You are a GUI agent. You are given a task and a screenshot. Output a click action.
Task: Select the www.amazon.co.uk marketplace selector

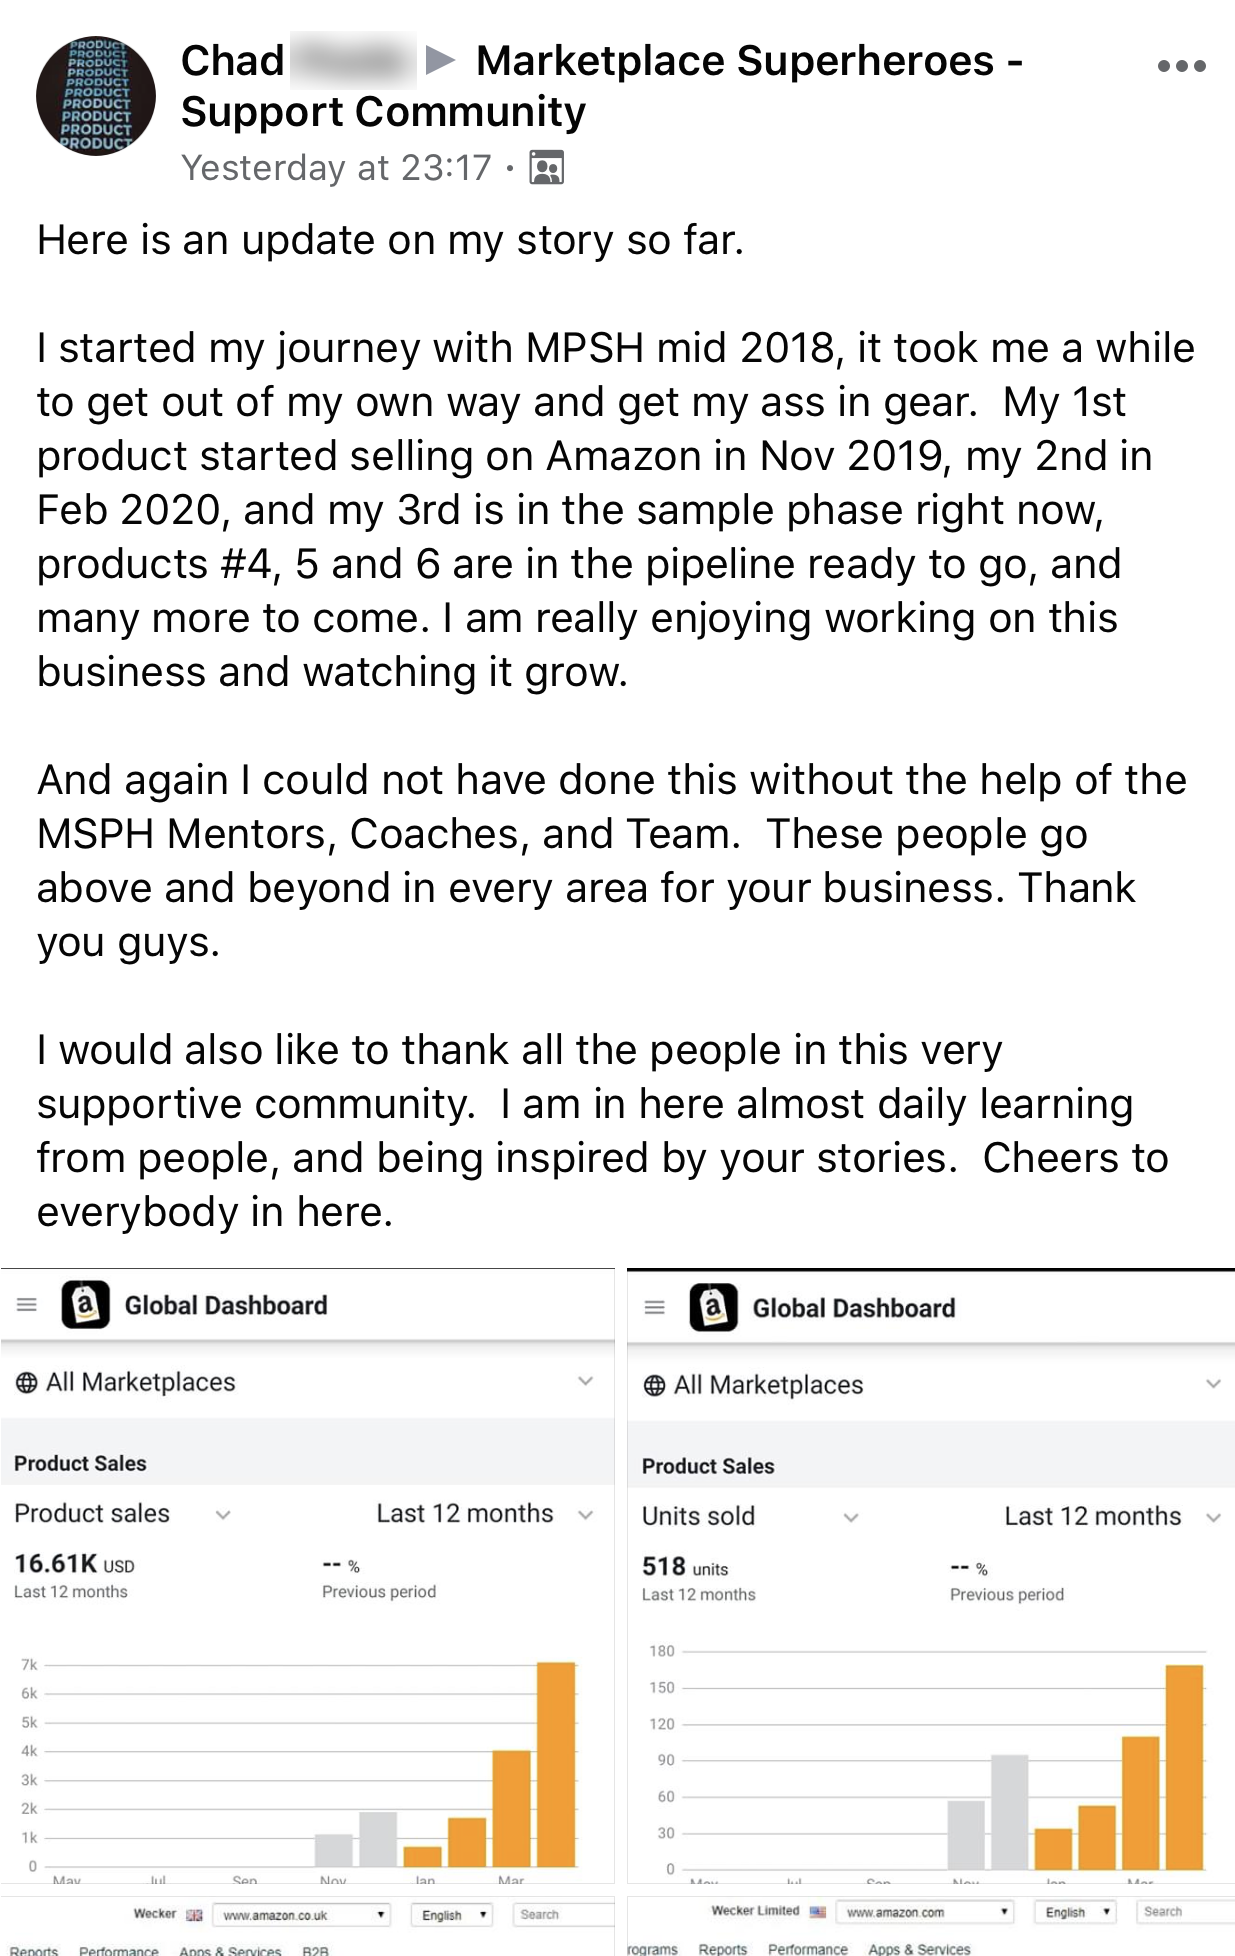[x=302, y=1914]
